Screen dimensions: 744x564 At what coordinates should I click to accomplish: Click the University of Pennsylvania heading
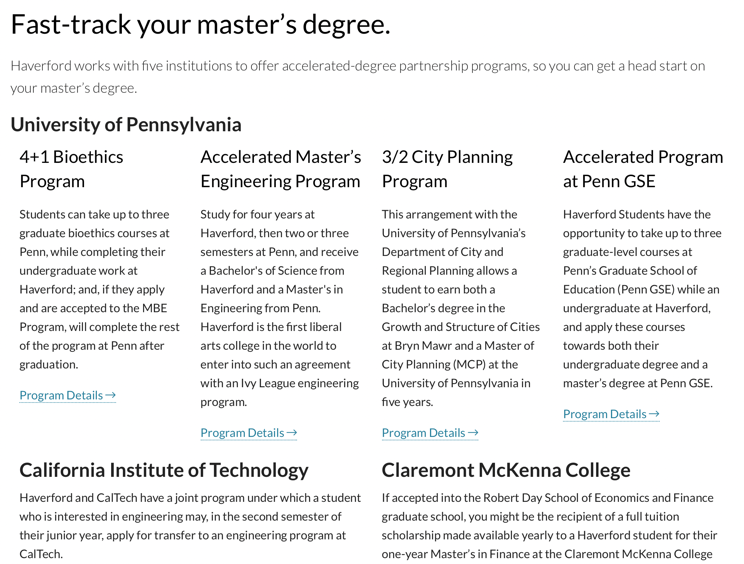tap(126, 124)
